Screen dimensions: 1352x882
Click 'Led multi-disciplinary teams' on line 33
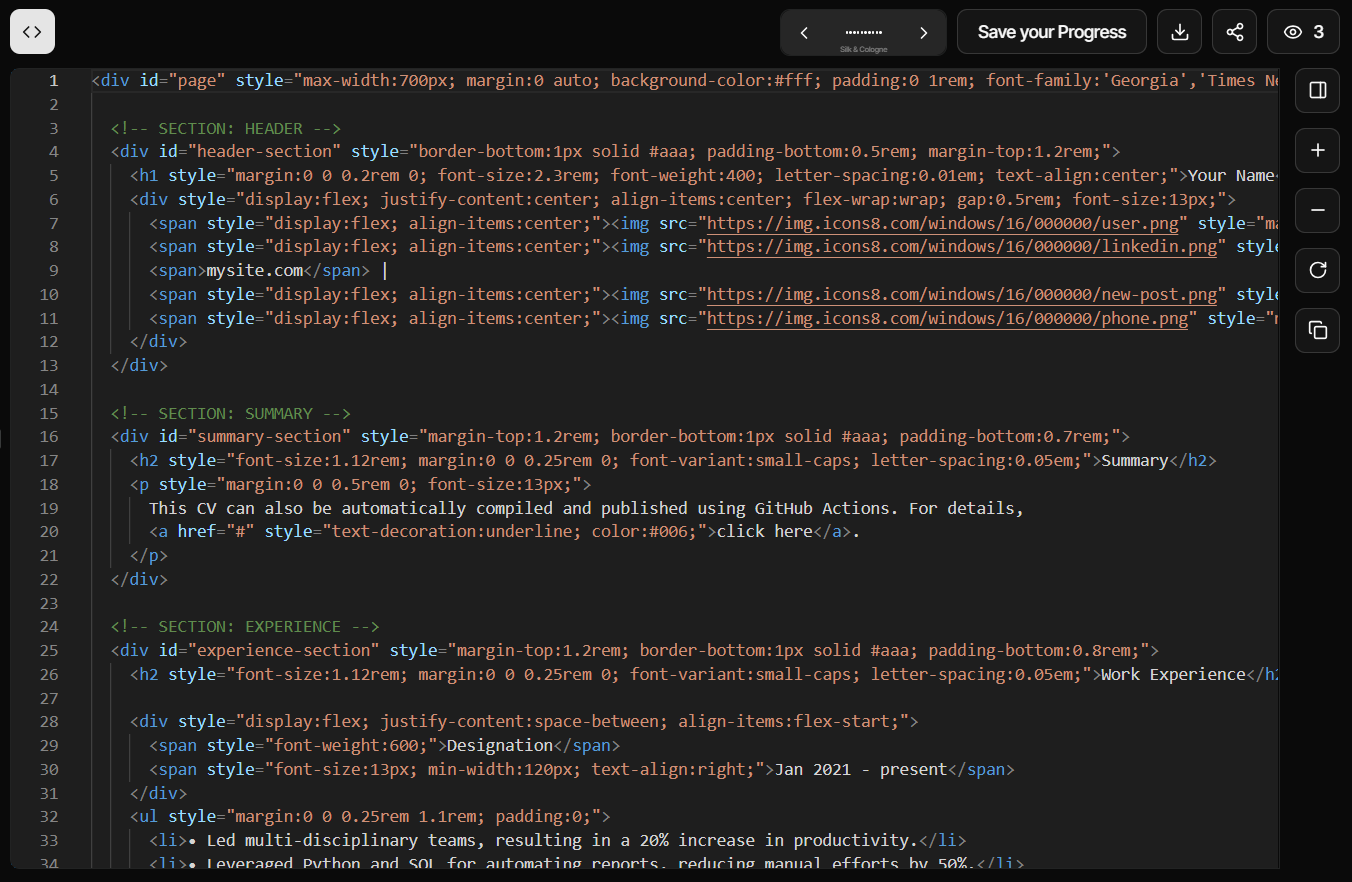[x=342, y=841]
